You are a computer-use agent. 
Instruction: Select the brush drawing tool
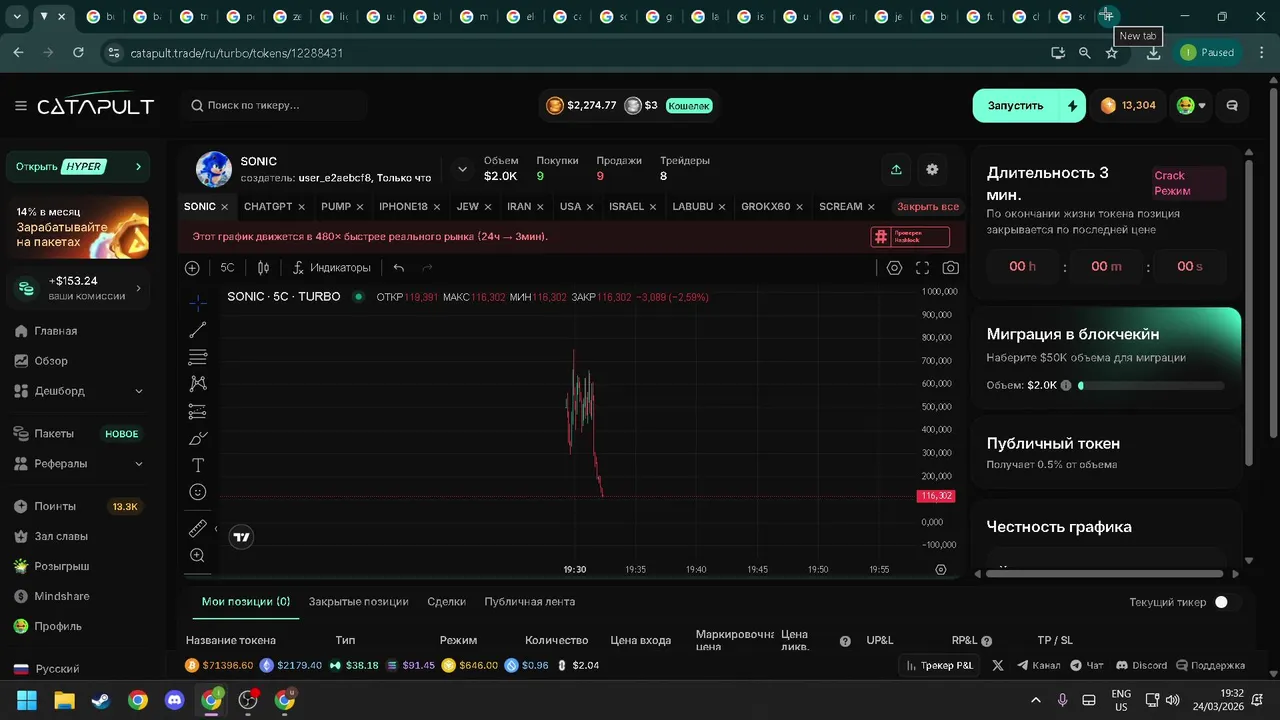point(198,438)
